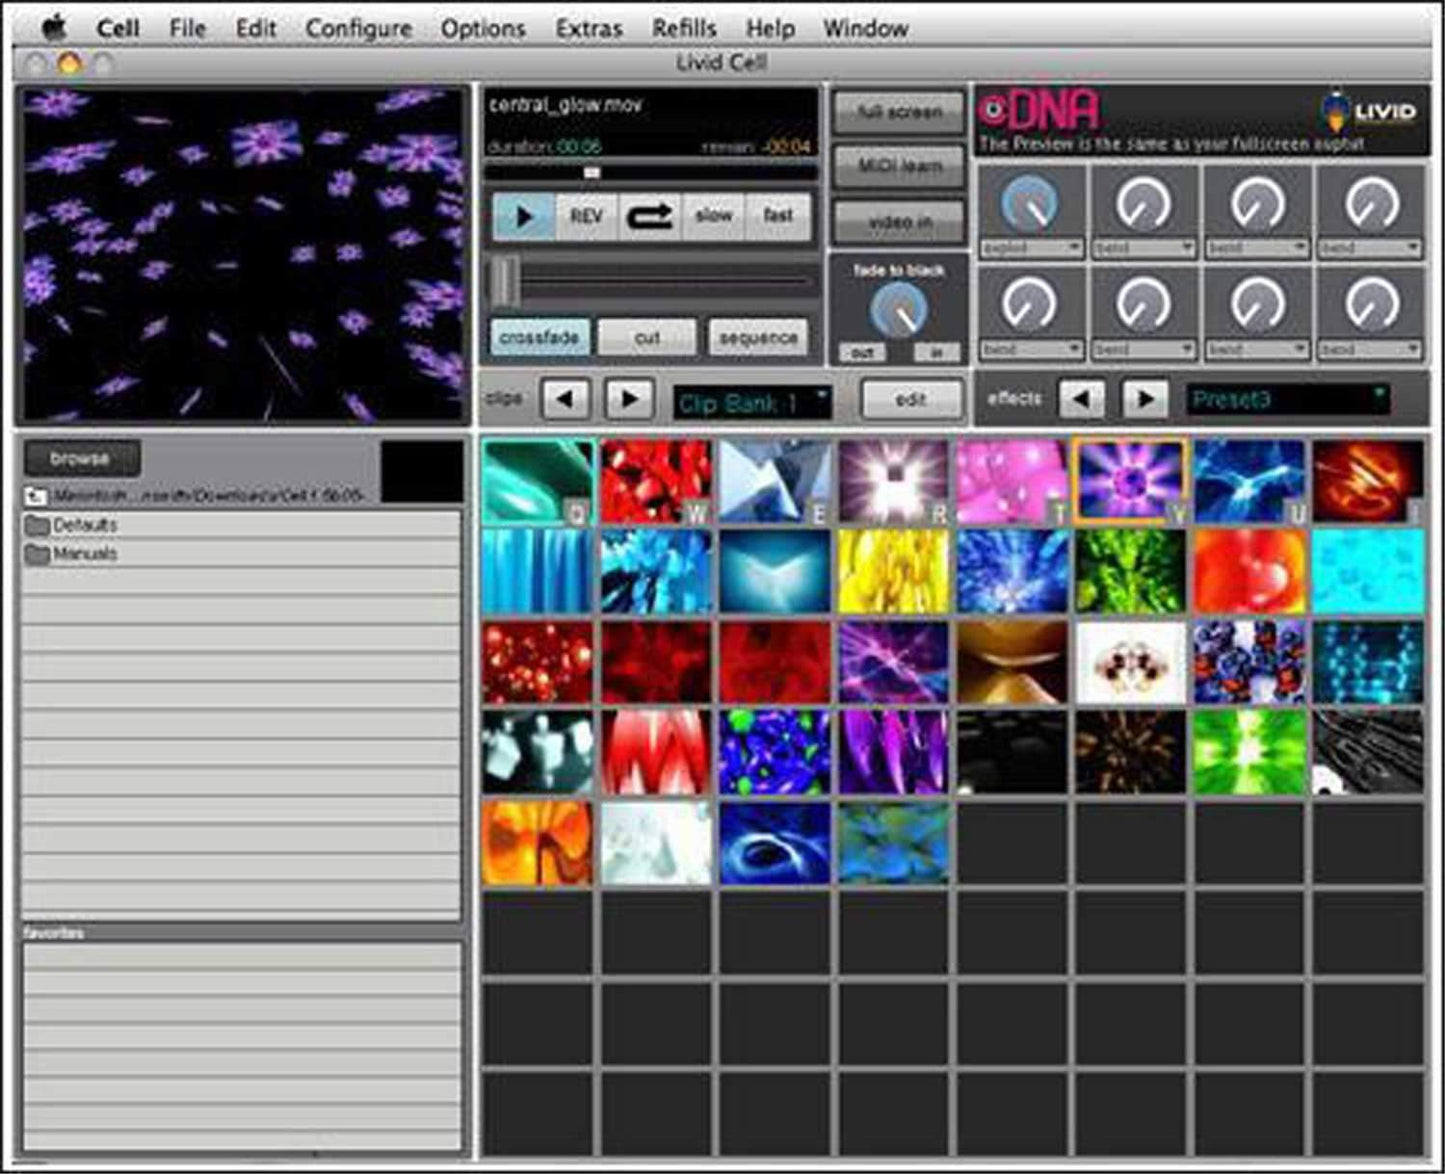This screenshot has width=1445, height=1174.
Task: Open effect dropdown under the blue highlighted knob
Action: [1032, 248]
